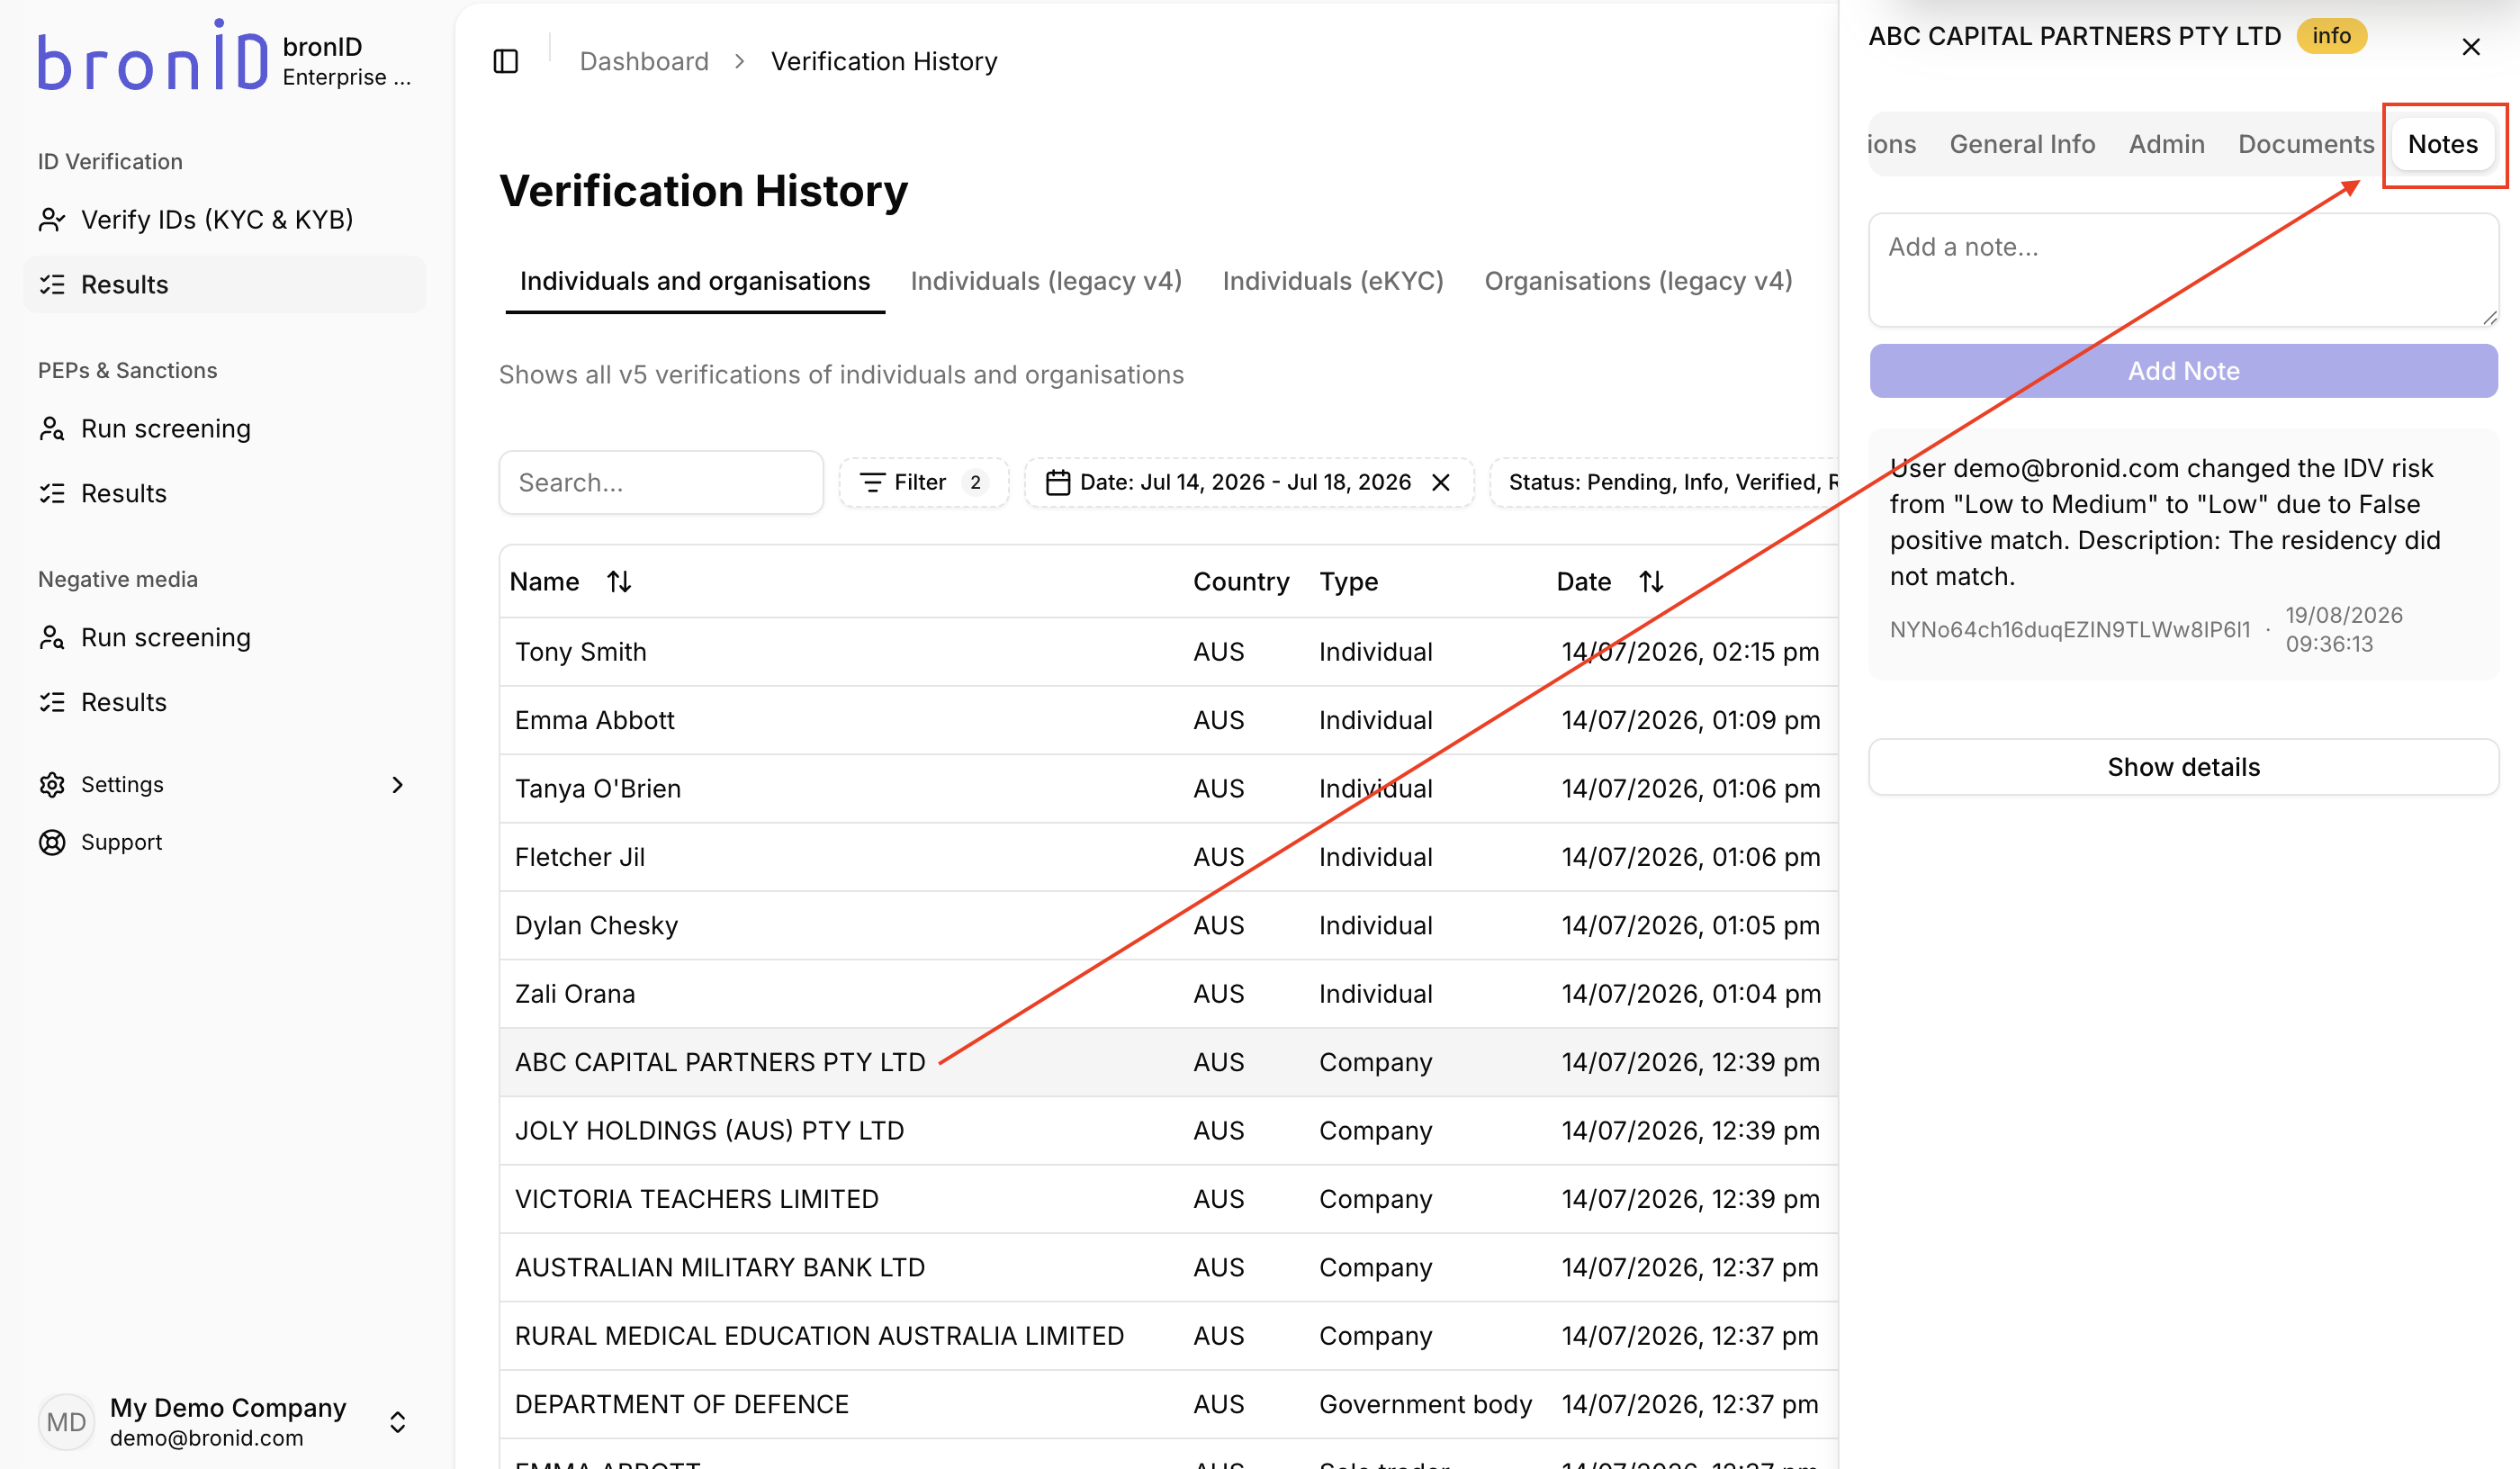Open the Support page link
The image size is (2520, 1469).
[225, 843]
